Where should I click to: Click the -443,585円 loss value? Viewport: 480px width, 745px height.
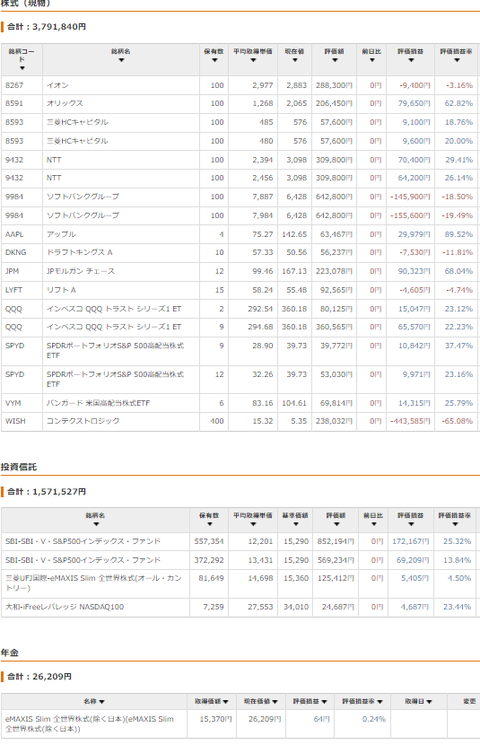click(x=410, y=421)
